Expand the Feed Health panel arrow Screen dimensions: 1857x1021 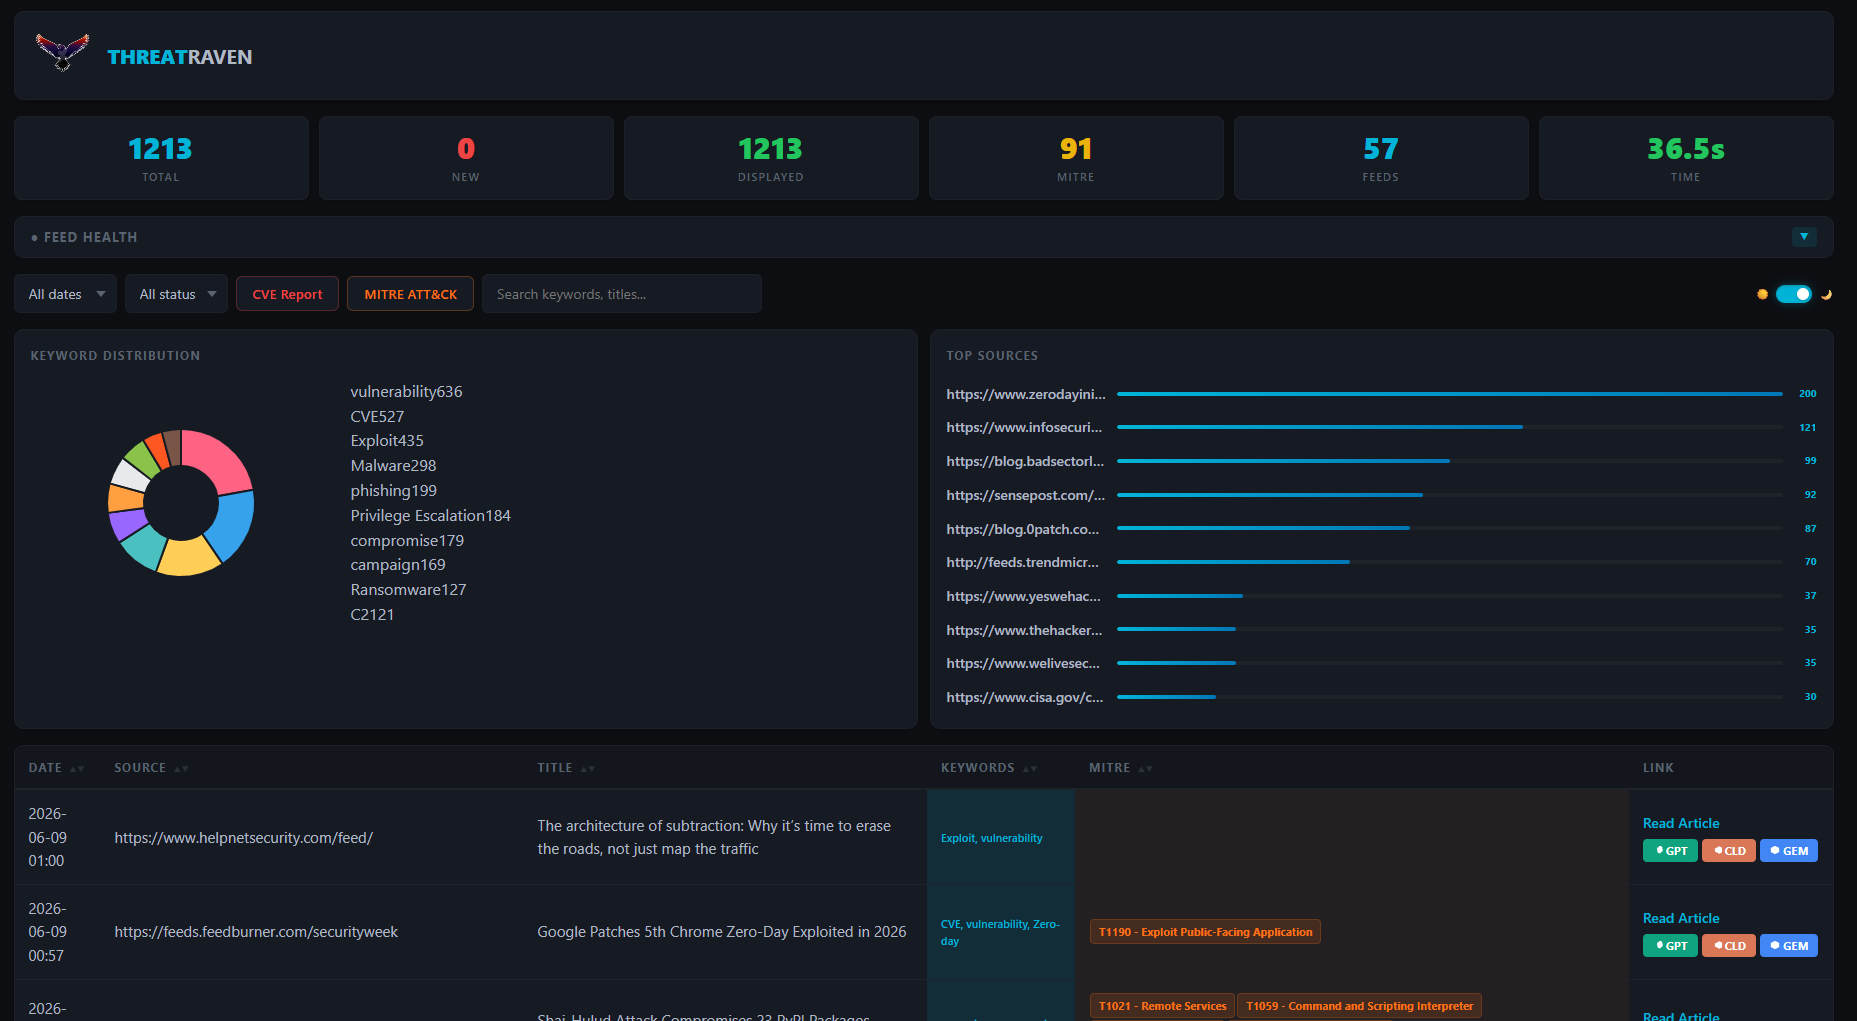click(1804, 237)
